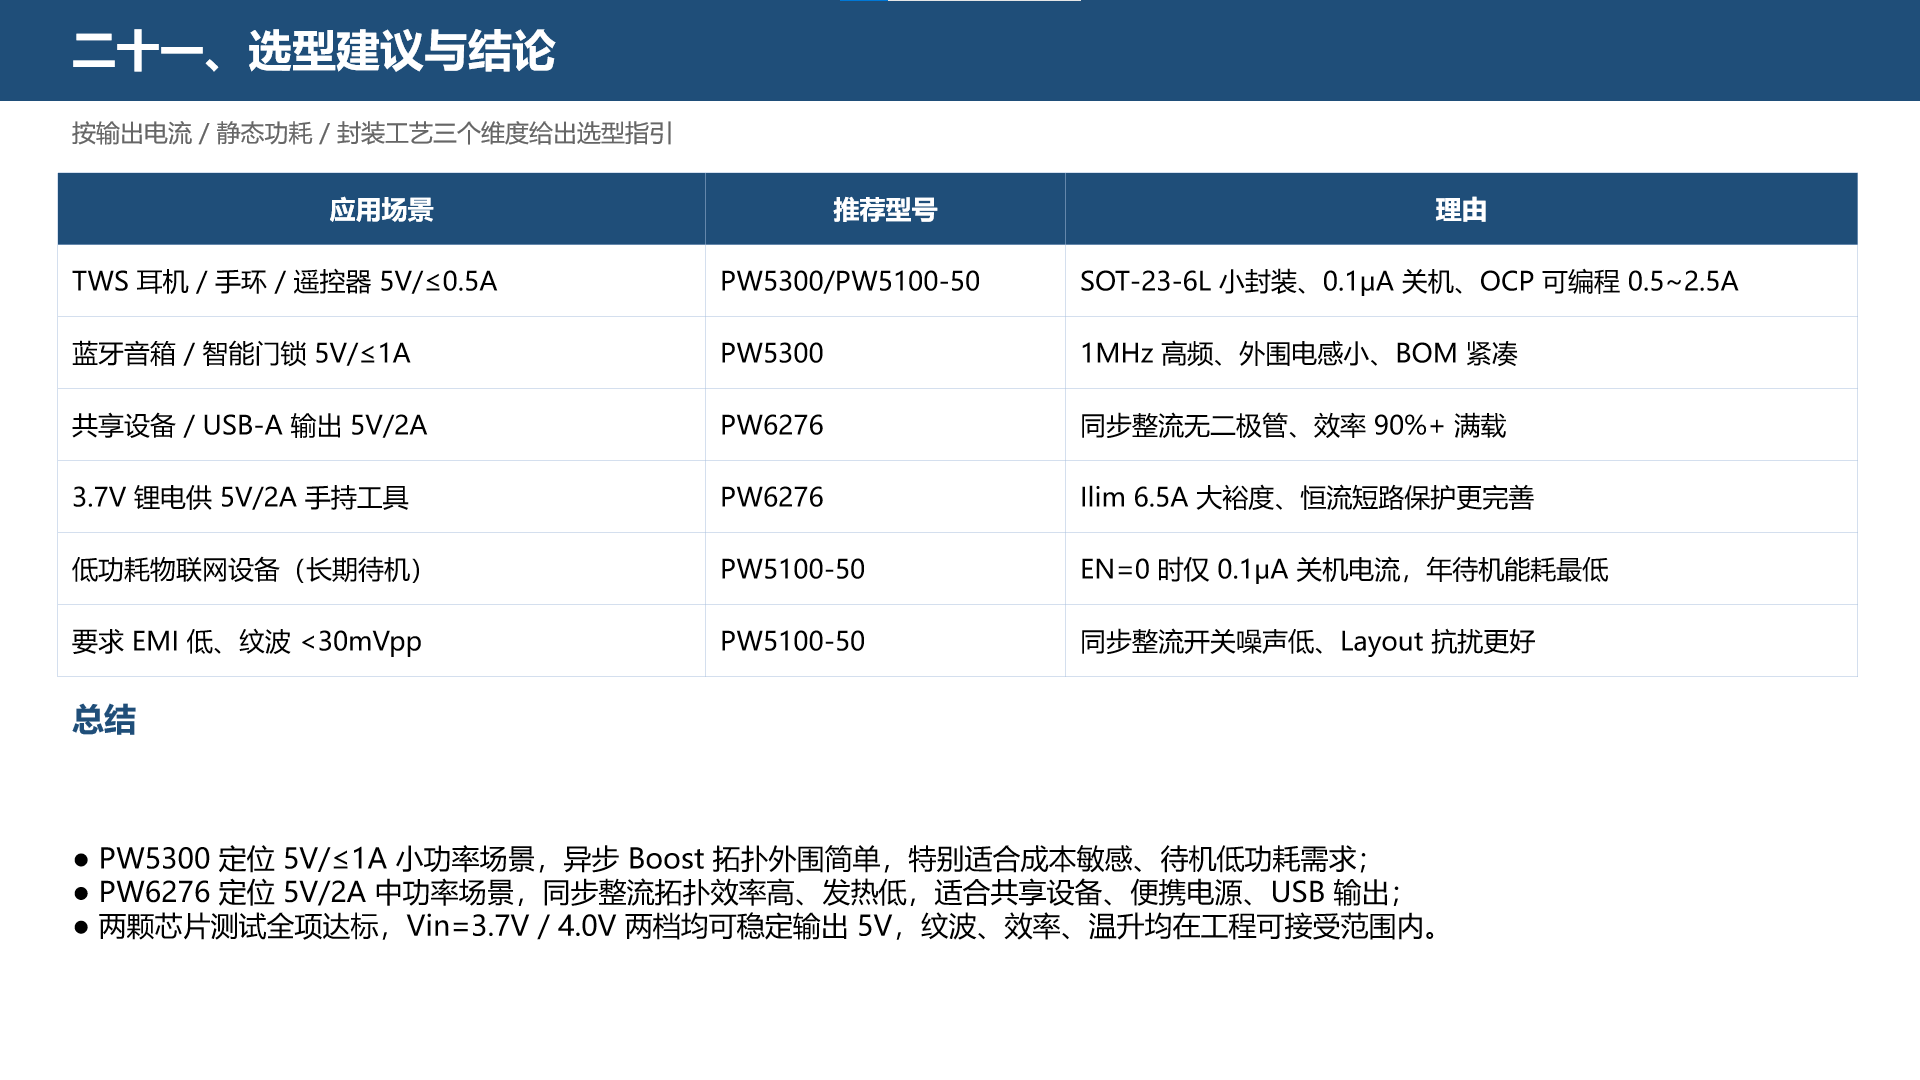The width and height of the screenshot is (1920, 1080).
Task: Select cell TWS 耳机 / 手环 / 遥控器
Action: [x=381, y=281]
